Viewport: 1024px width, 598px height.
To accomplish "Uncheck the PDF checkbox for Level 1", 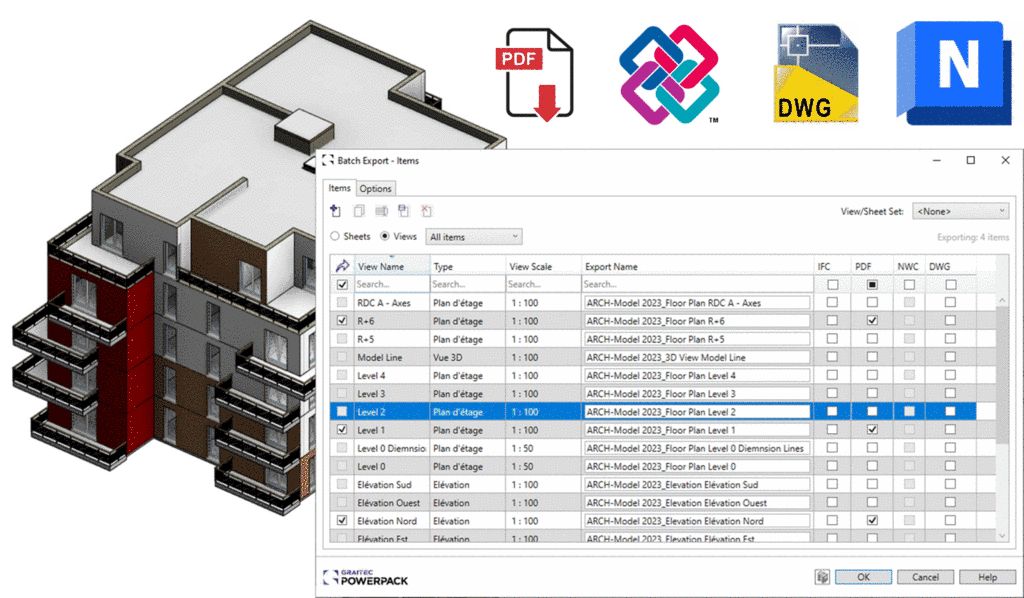I will [x=872, y=430].
